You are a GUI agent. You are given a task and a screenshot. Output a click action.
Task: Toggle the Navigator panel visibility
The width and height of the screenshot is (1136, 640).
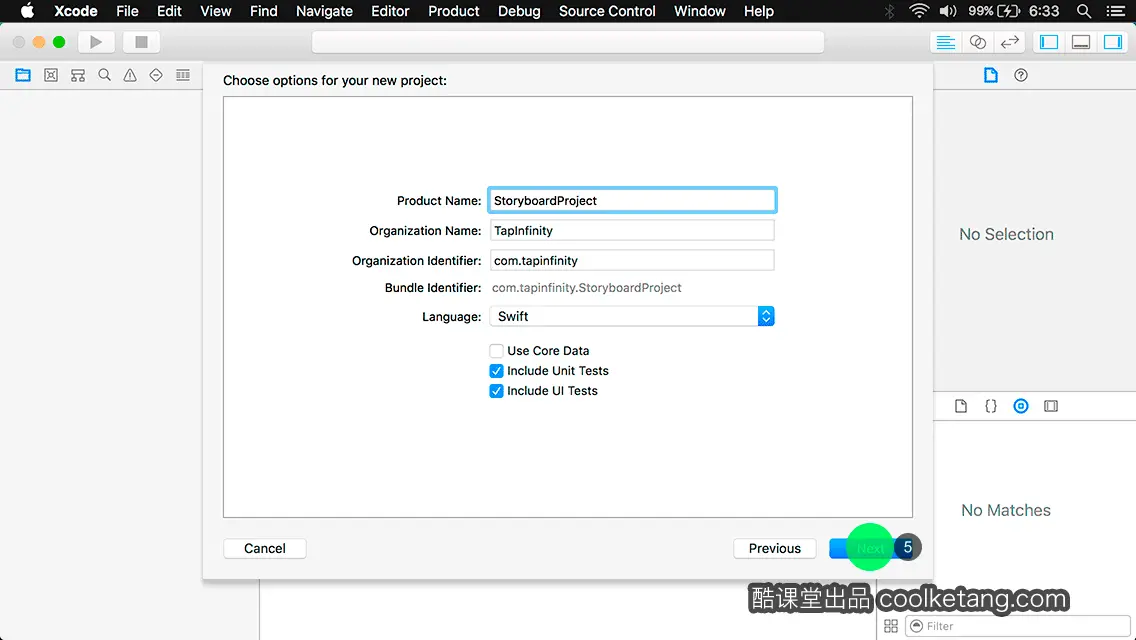pos(1048,42)
